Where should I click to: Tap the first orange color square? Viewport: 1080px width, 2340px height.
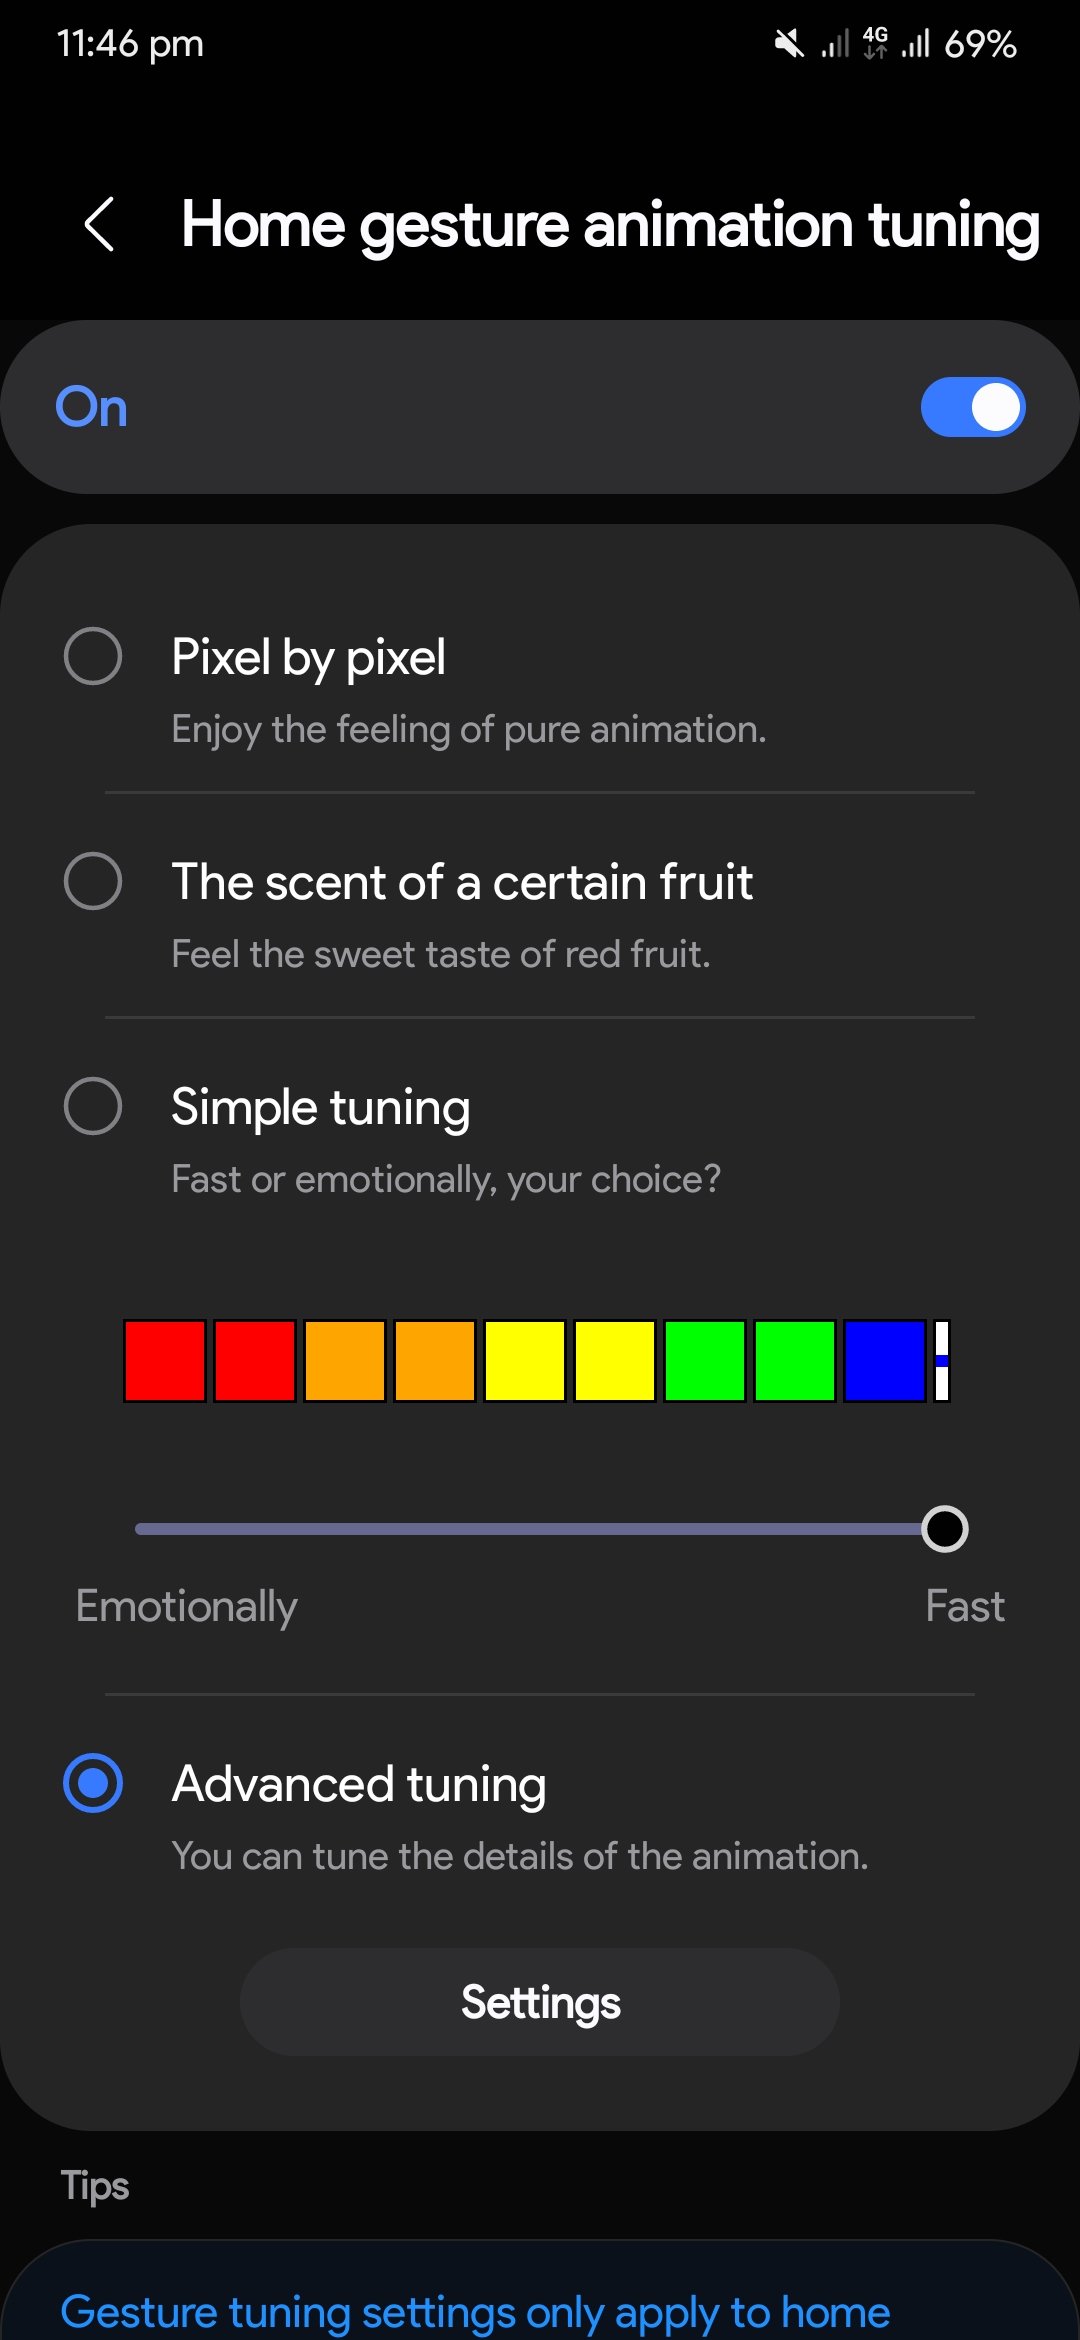pos(345,1361)
